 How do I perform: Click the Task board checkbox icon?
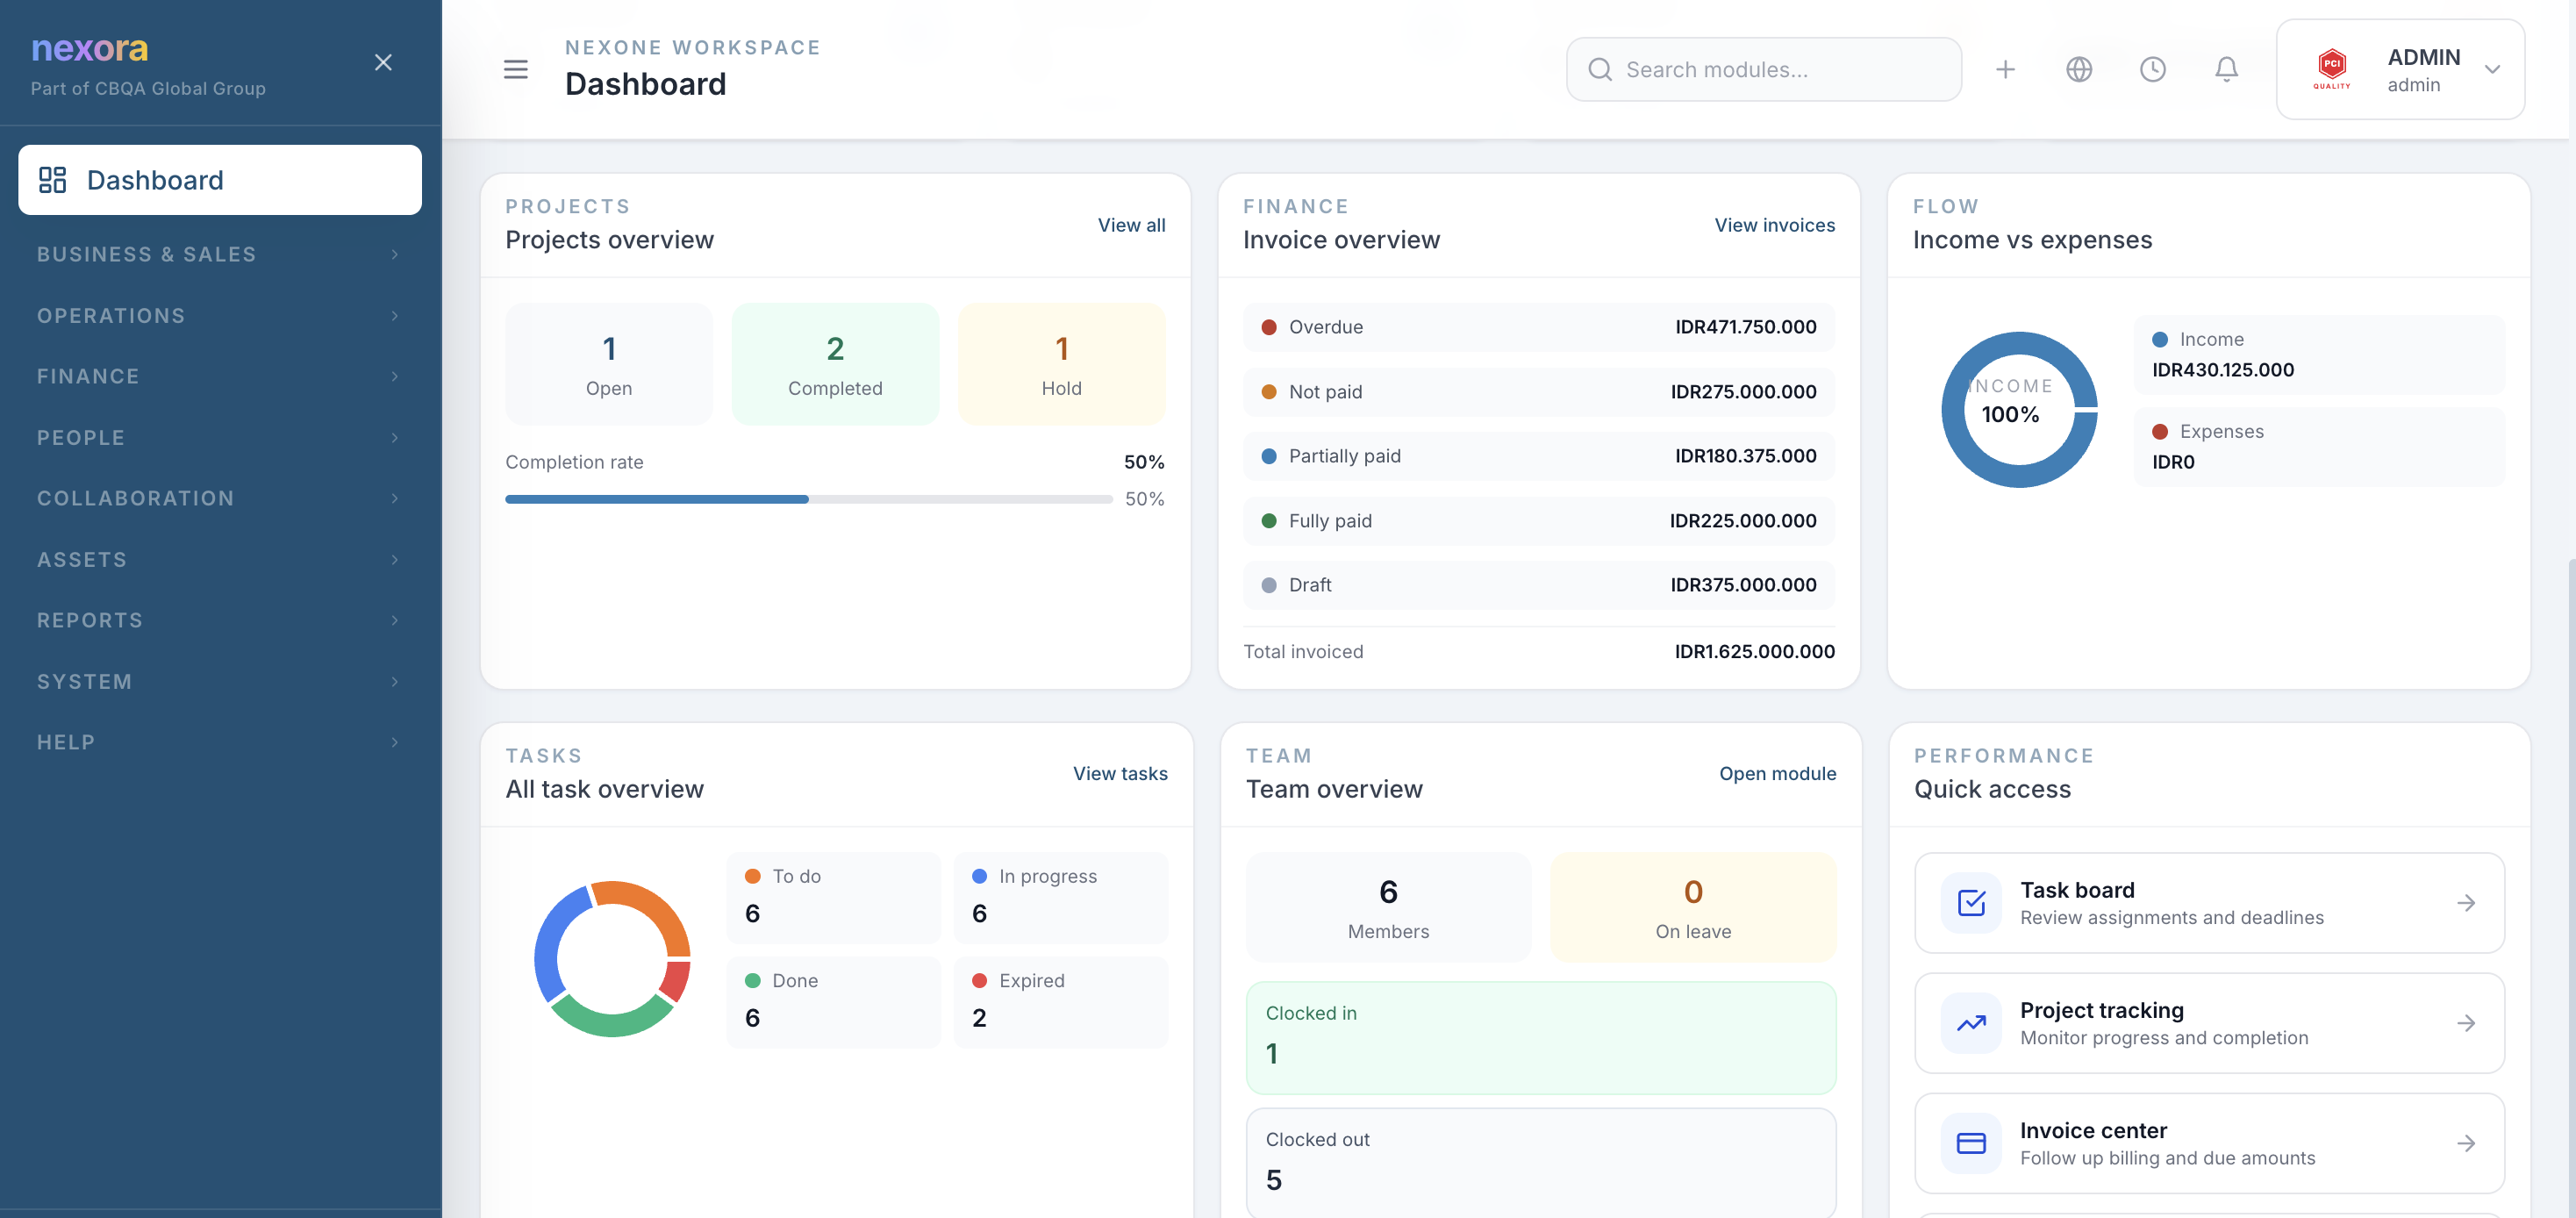[x=1971, y=903]
